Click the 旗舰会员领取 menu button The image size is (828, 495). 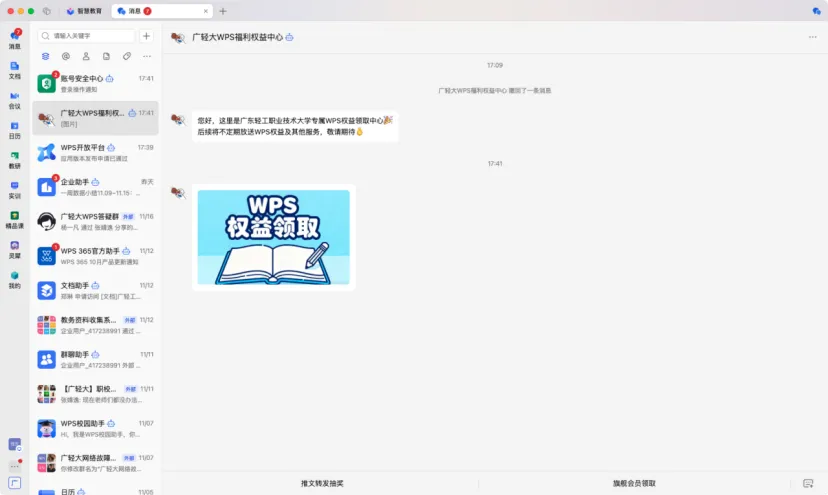pyautogui.click(x=634, y=483)
